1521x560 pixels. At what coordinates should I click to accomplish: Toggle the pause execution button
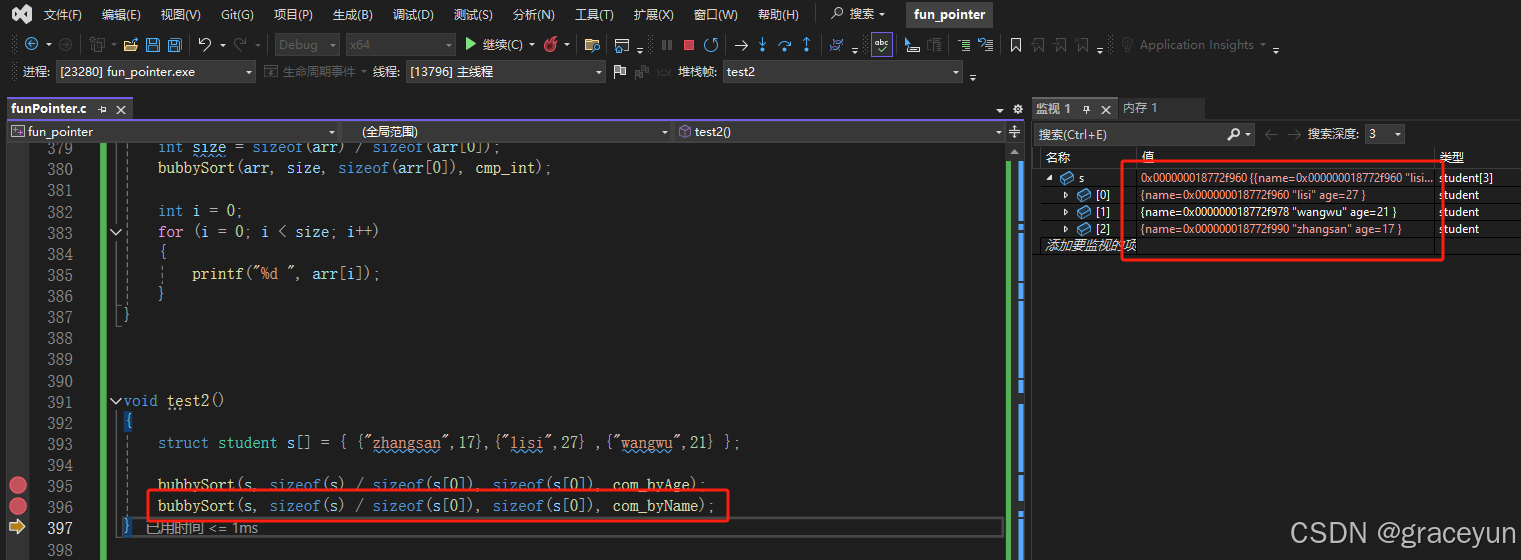pos(667,44)
